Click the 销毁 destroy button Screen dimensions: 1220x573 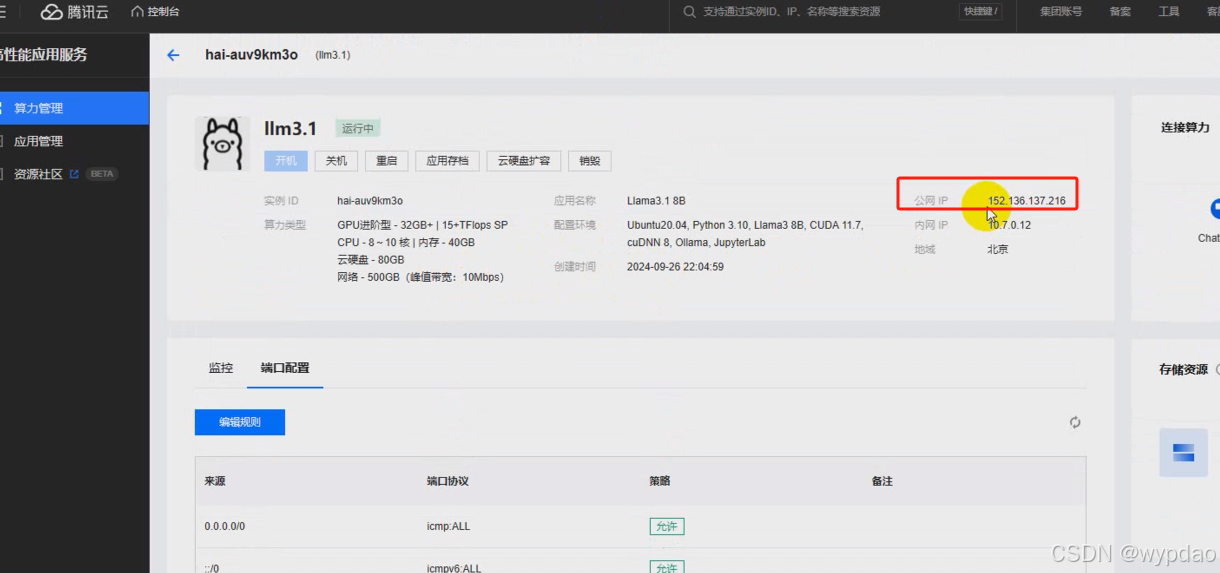(590, 161)
